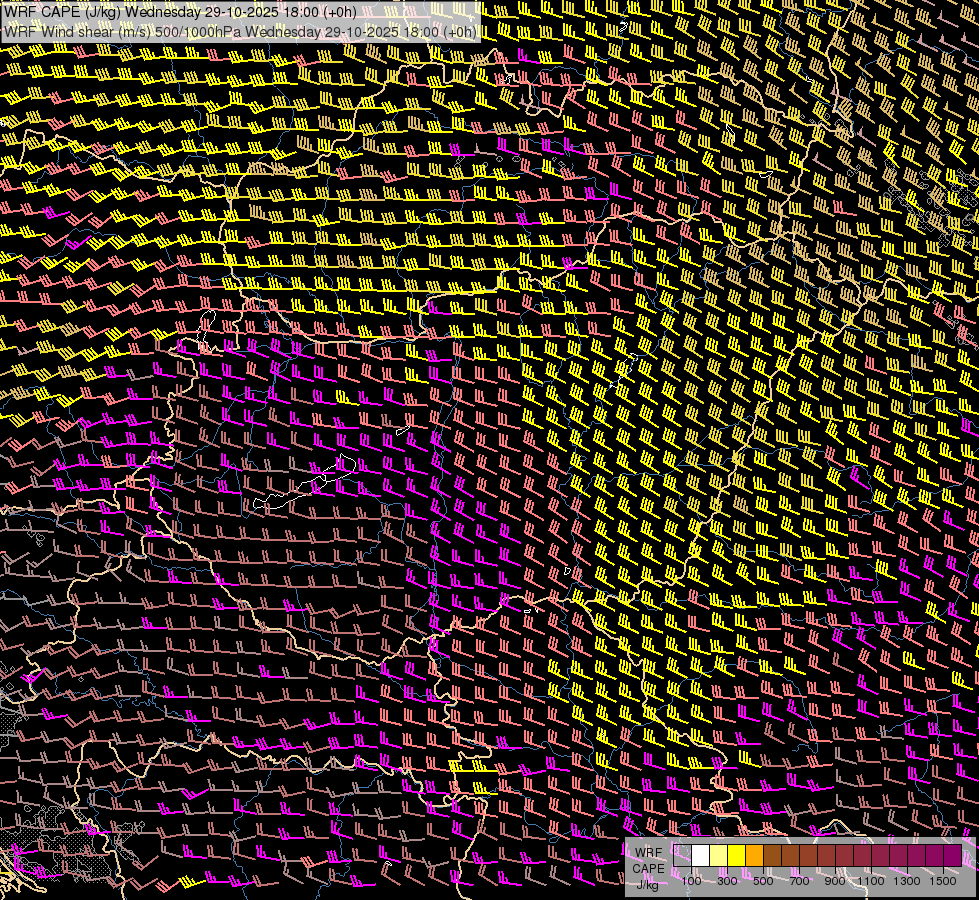
Task: Click the white Lake Balaton outline on the map
Action: tap(305, 482)
